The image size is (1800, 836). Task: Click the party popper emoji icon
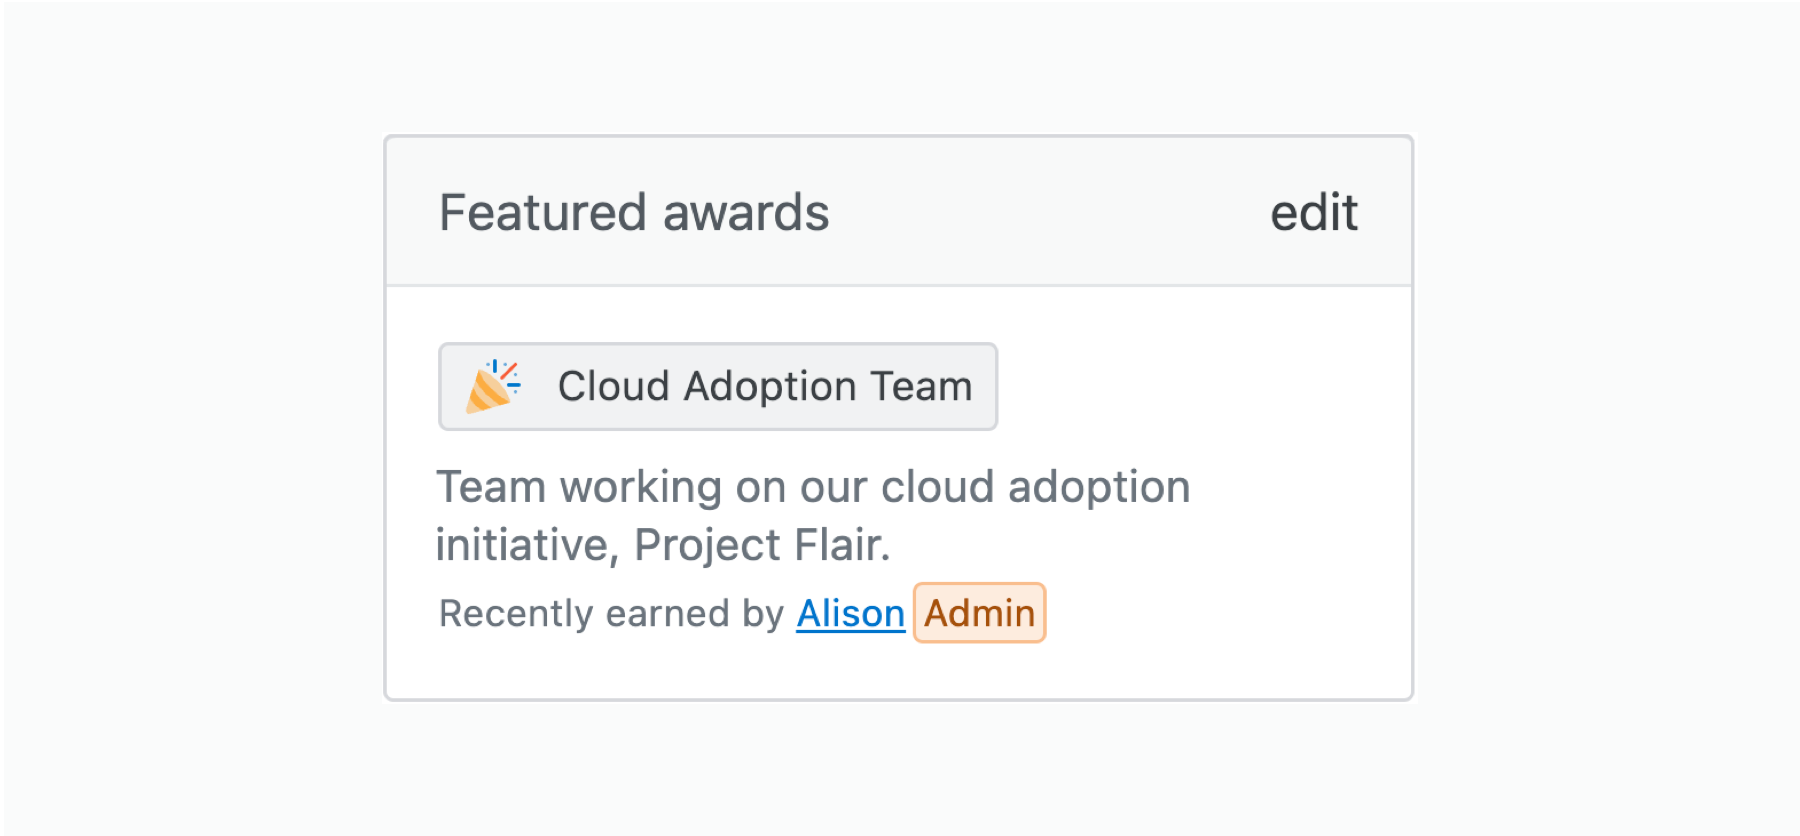click(493, 387)
